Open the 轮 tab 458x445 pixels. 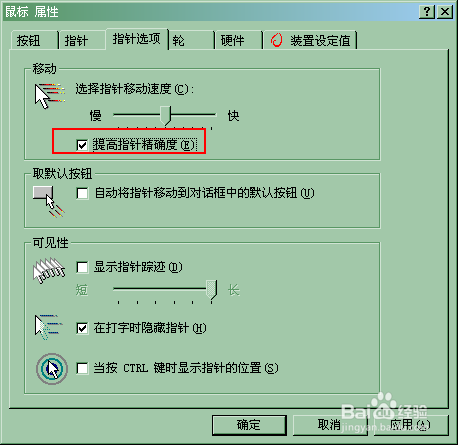191,41
